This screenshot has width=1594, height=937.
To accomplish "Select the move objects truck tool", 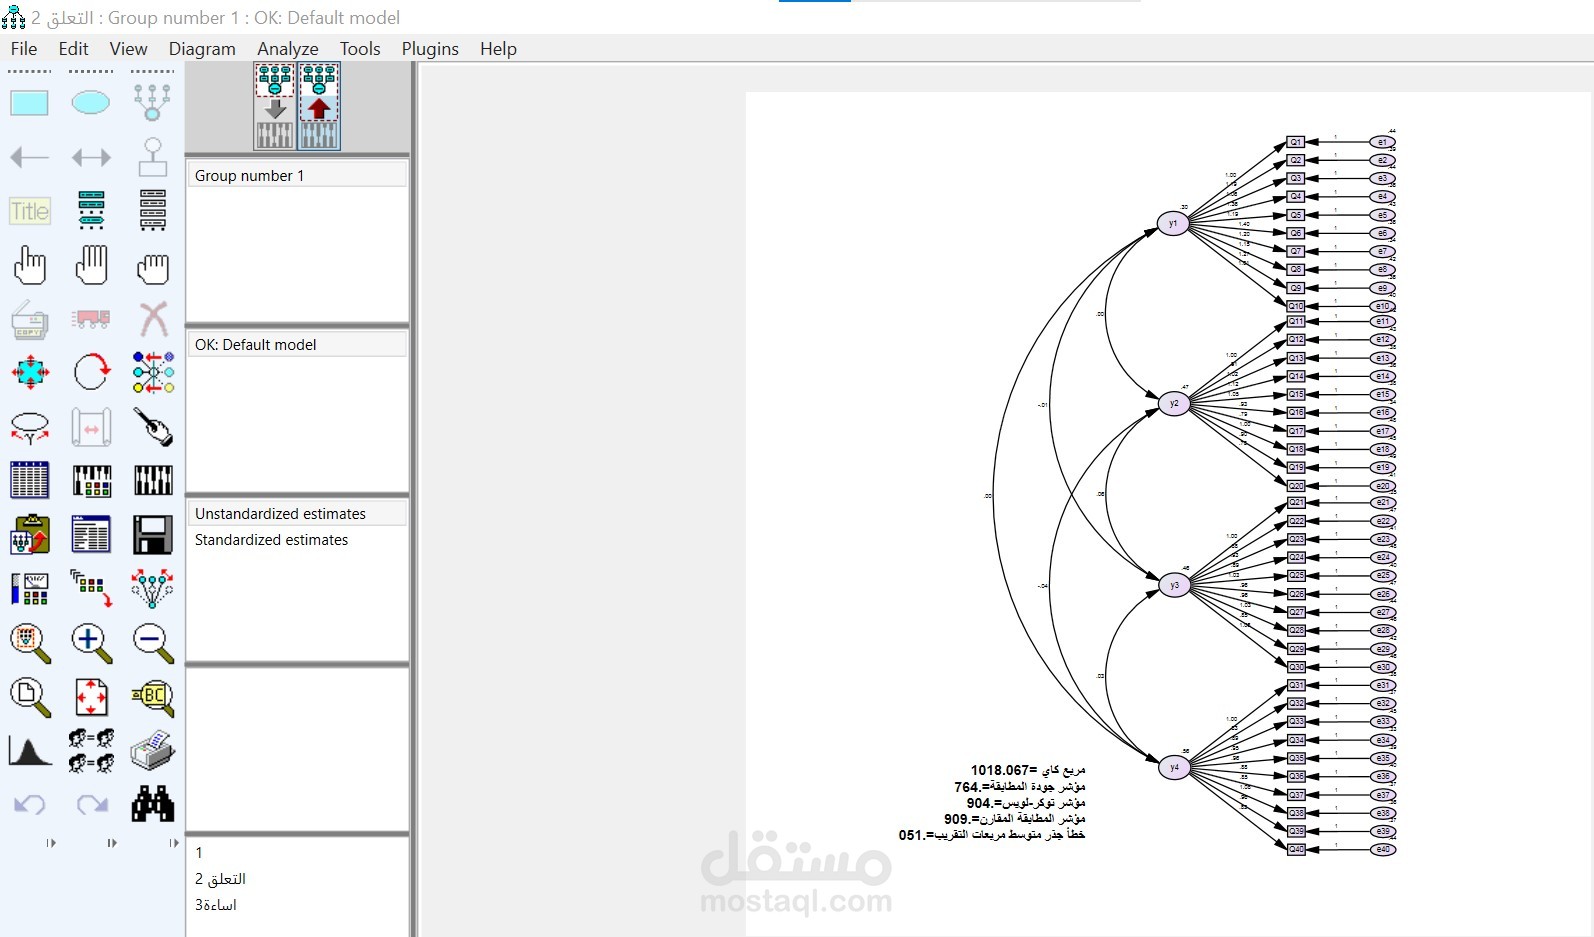I will point(91,319).
